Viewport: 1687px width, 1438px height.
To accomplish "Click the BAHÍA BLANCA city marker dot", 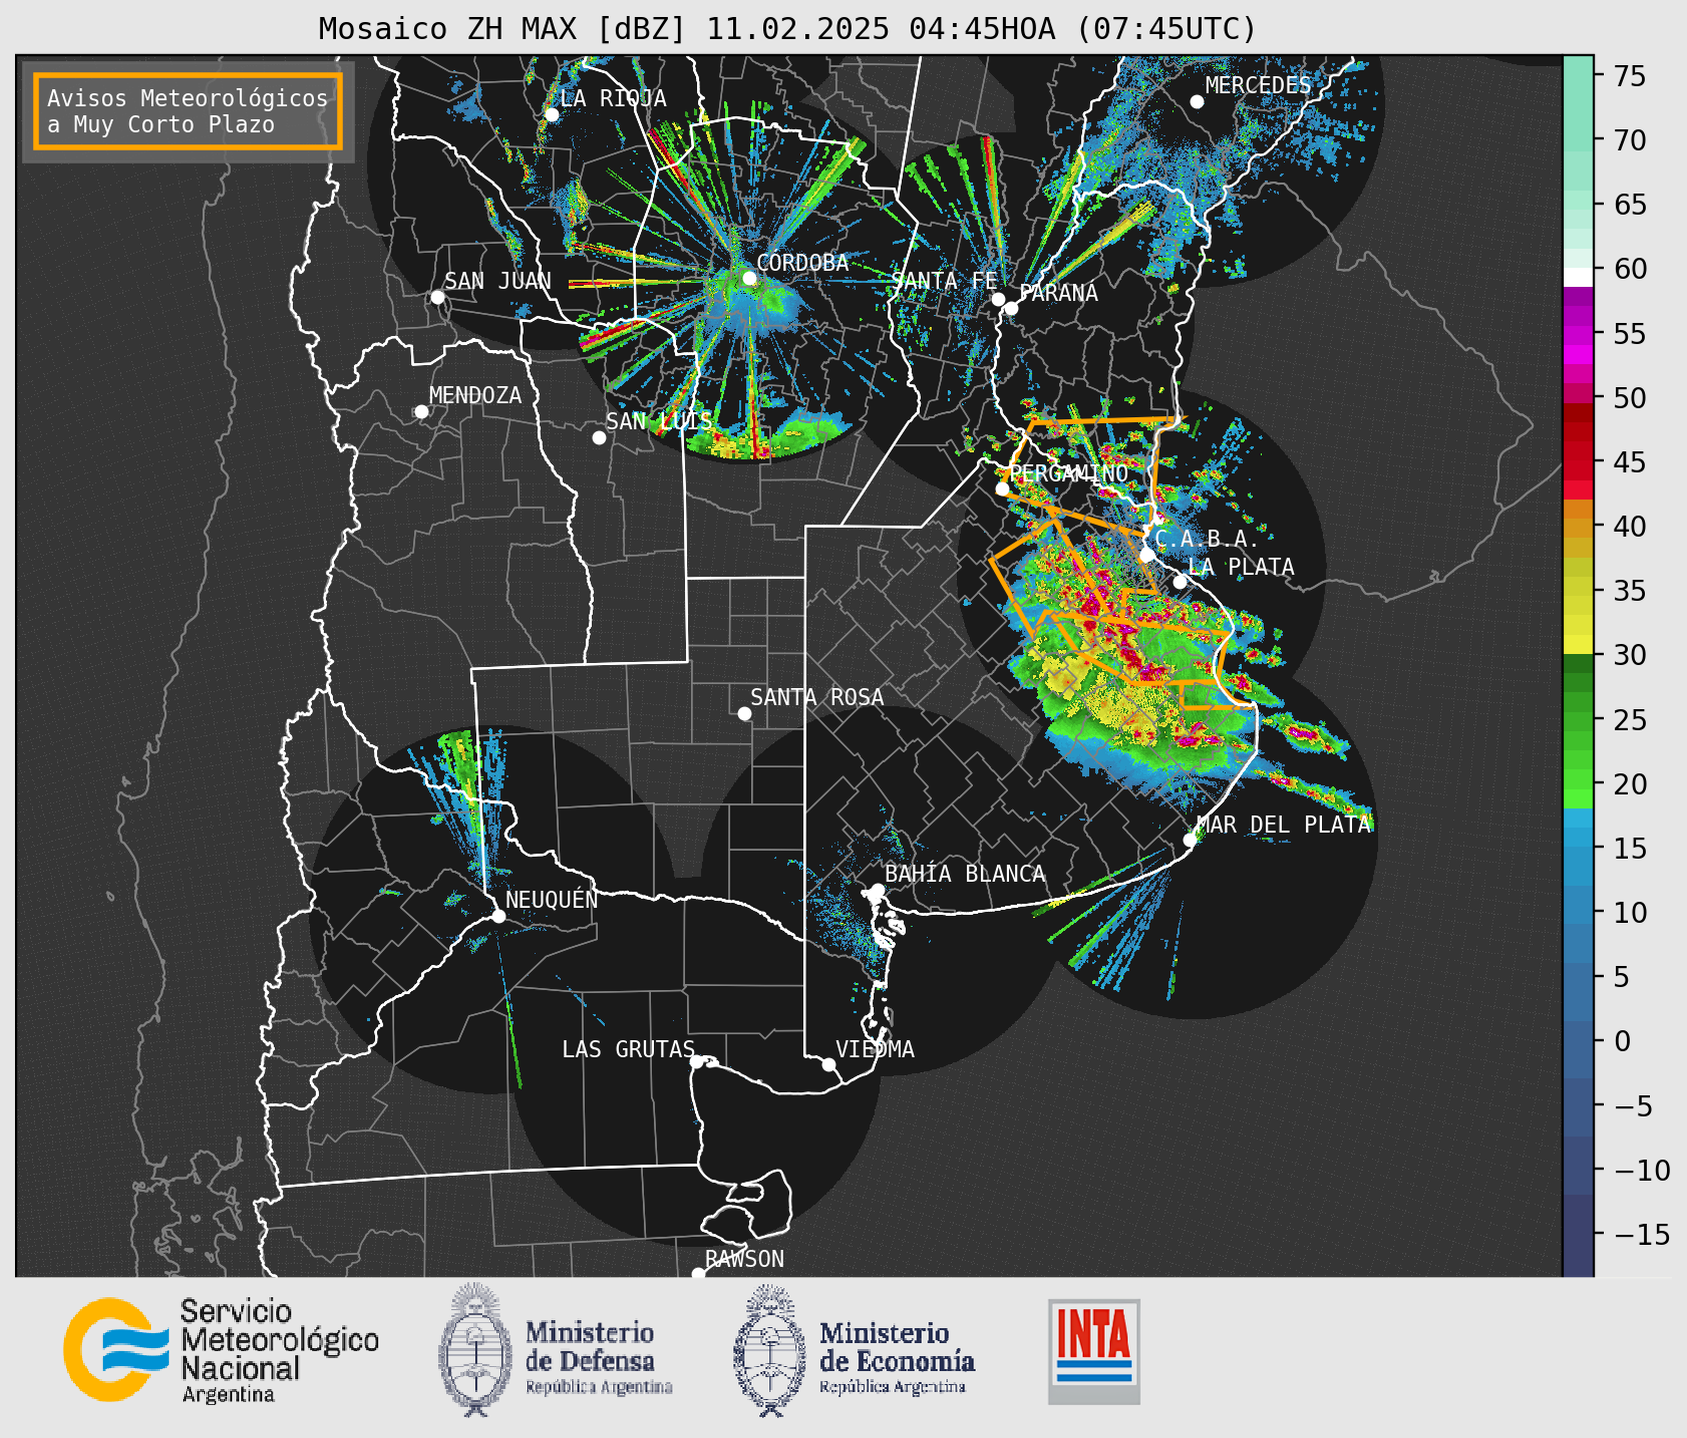I will pos(877,890).
